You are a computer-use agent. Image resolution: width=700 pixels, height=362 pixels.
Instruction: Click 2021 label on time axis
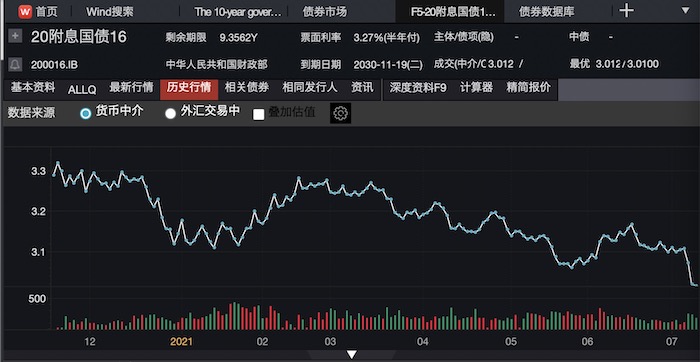[182, 342]
